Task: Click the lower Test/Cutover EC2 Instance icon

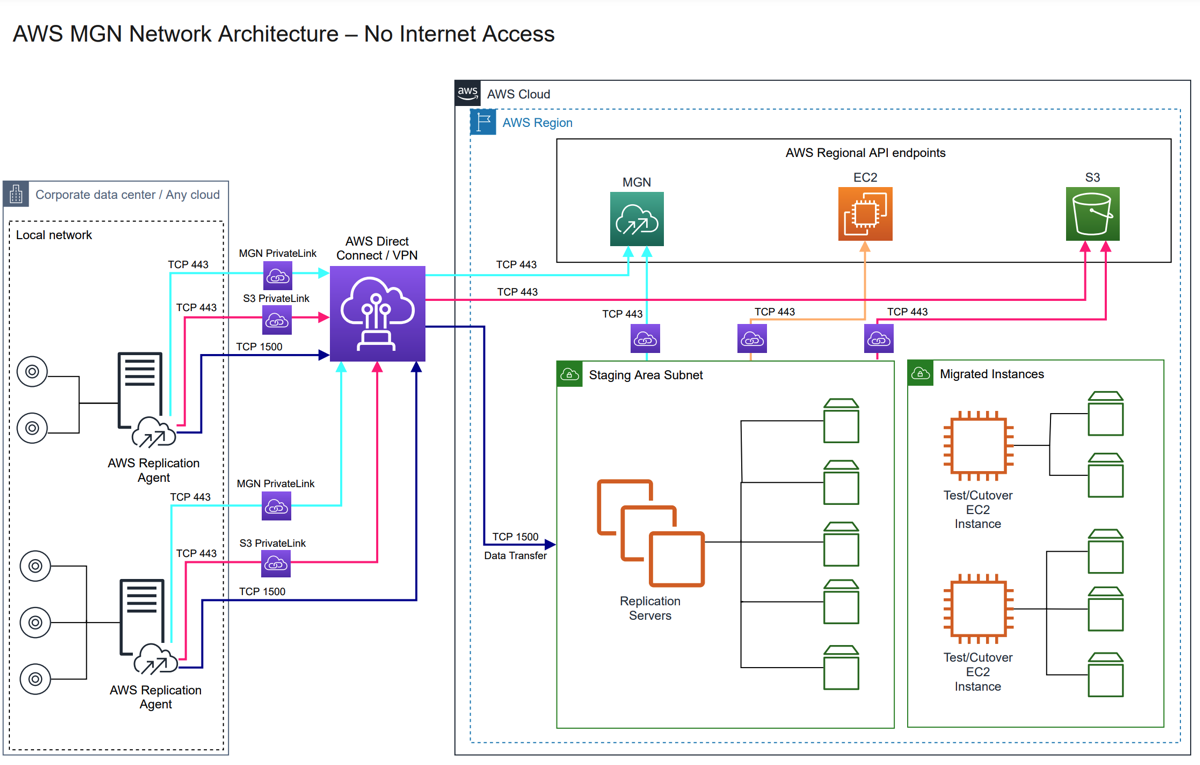Action: 976,608
